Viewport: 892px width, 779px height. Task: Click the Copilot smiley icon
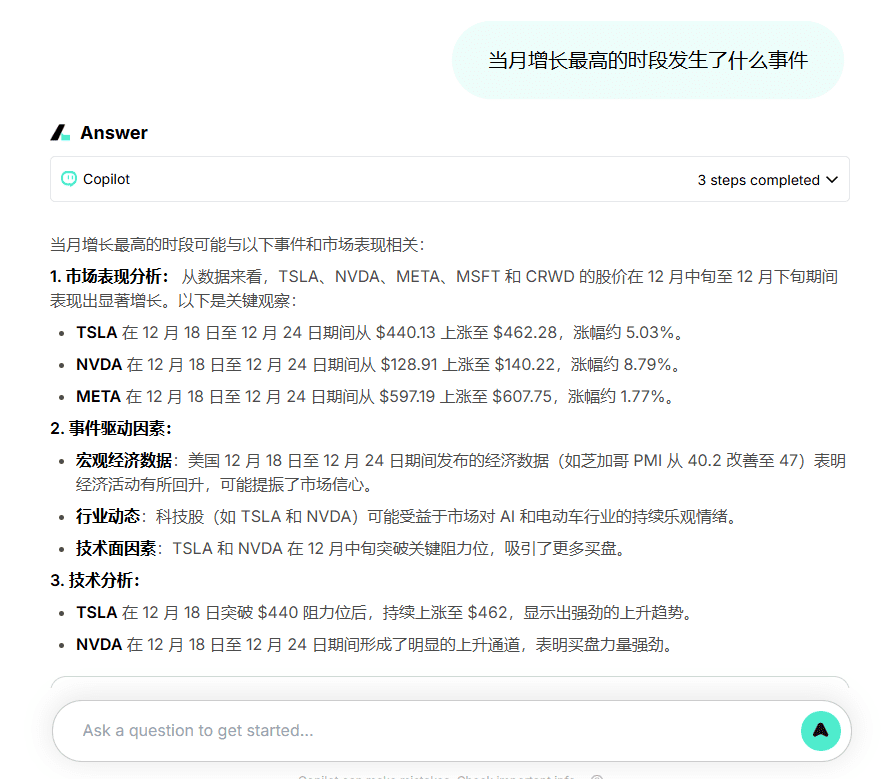coord(69,179)
